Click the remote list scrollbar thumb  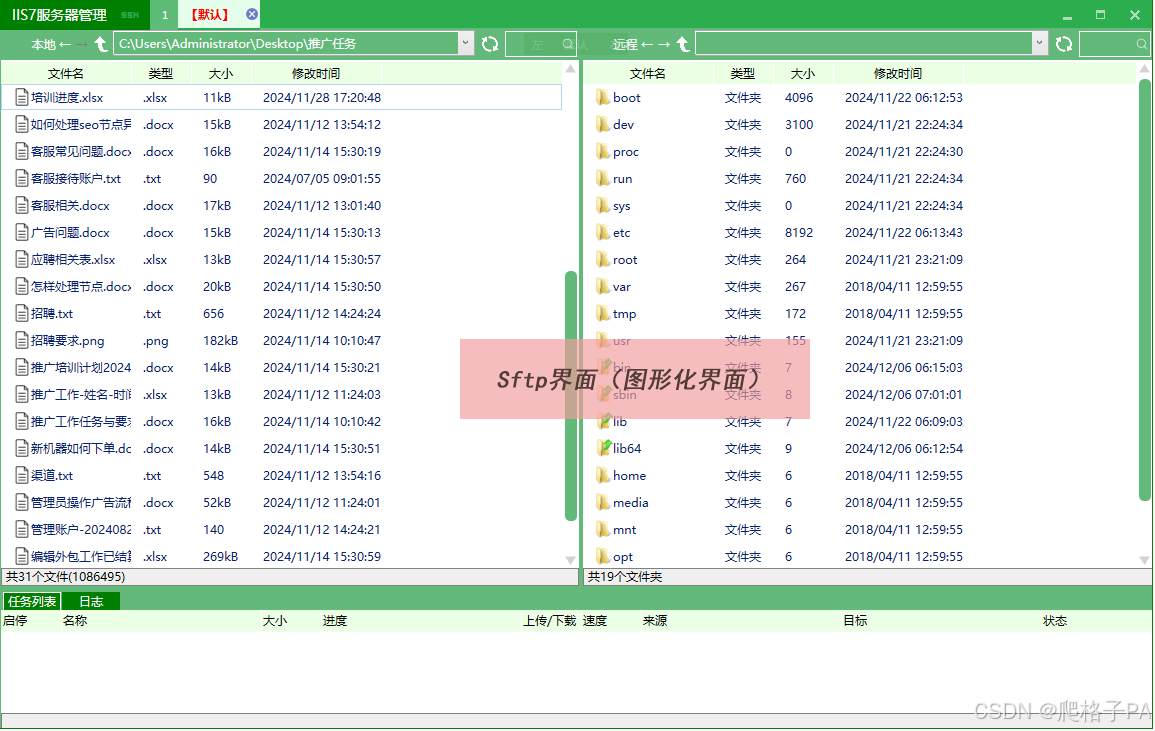point(1145,290)
